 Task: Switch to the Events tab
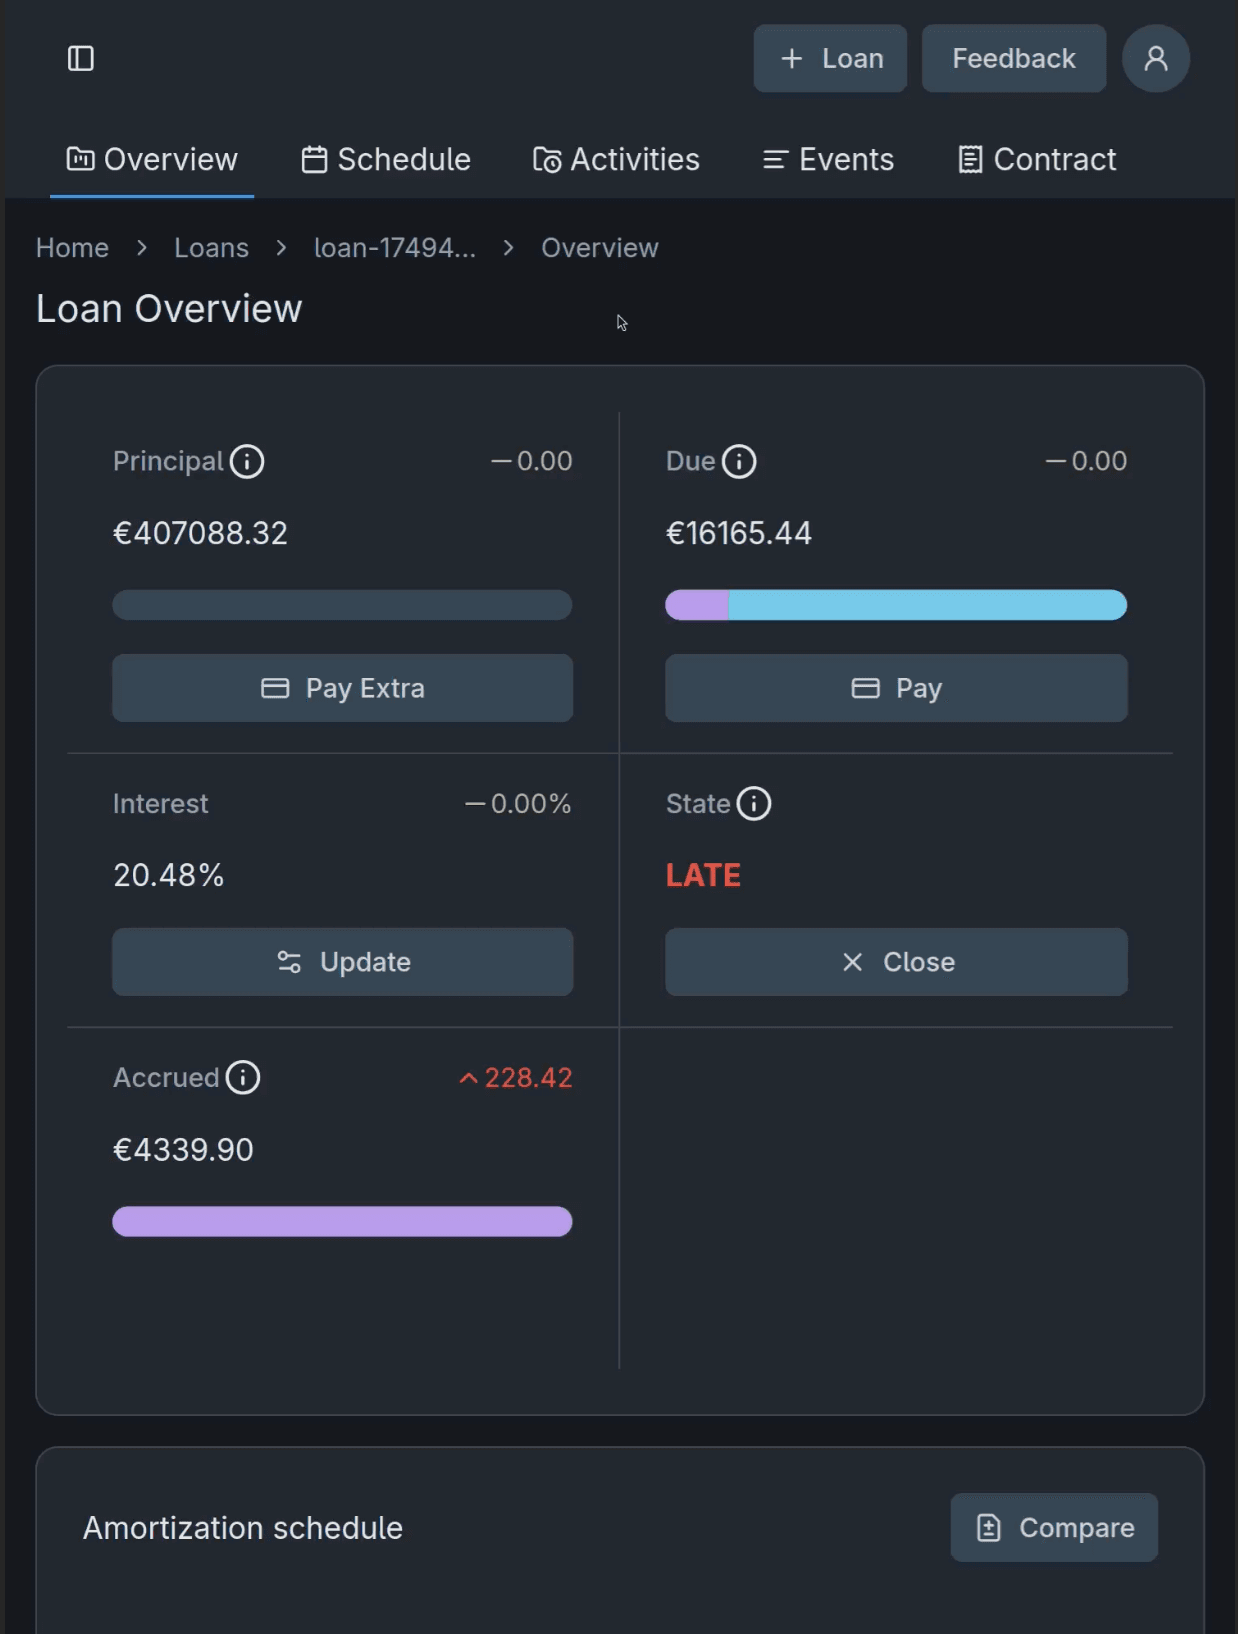827,159
